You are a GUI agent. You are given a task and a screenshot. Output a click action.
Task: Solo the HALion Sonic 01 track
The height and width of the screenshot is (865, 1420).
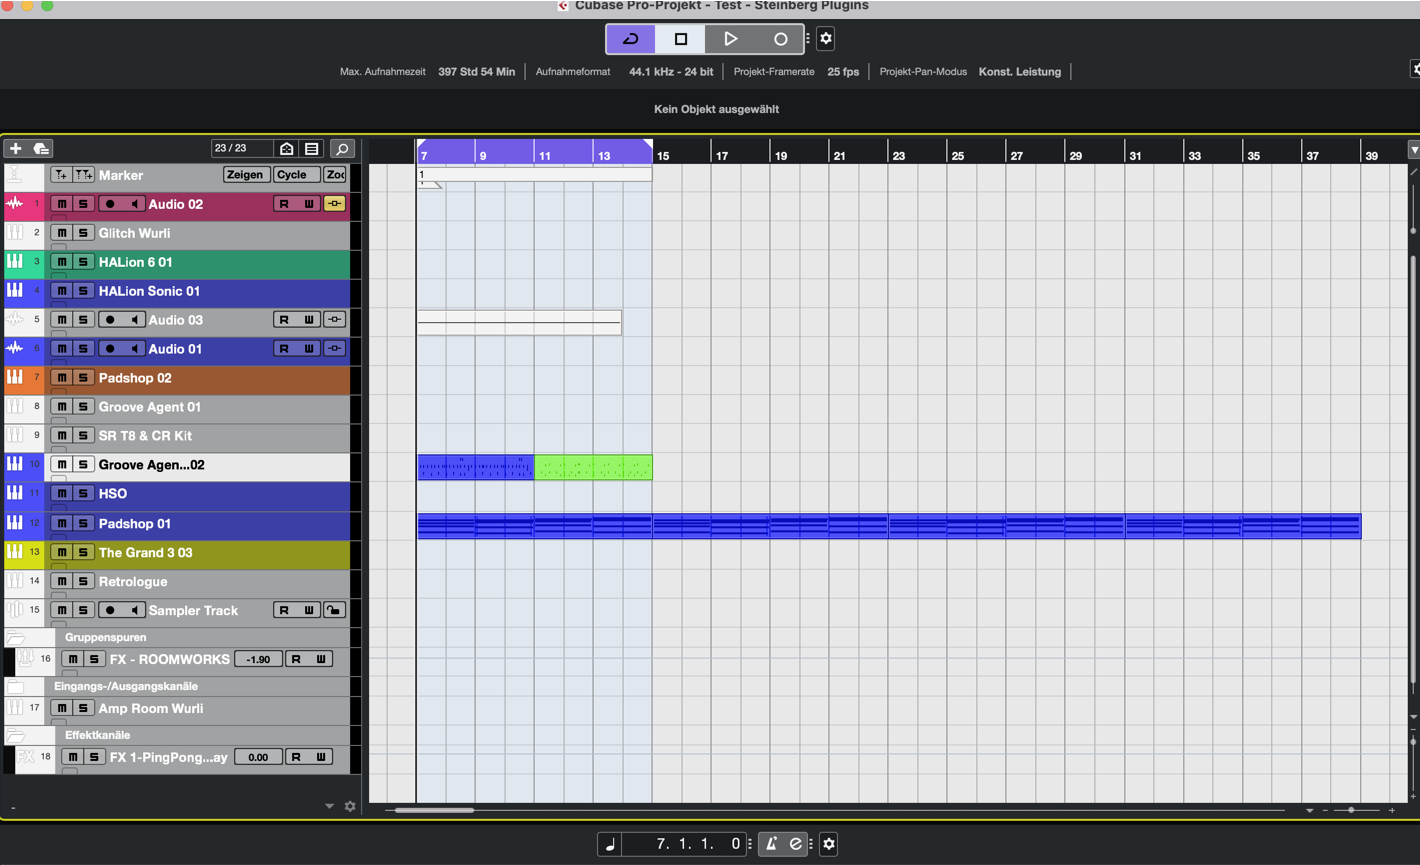(x=83, y=291)
